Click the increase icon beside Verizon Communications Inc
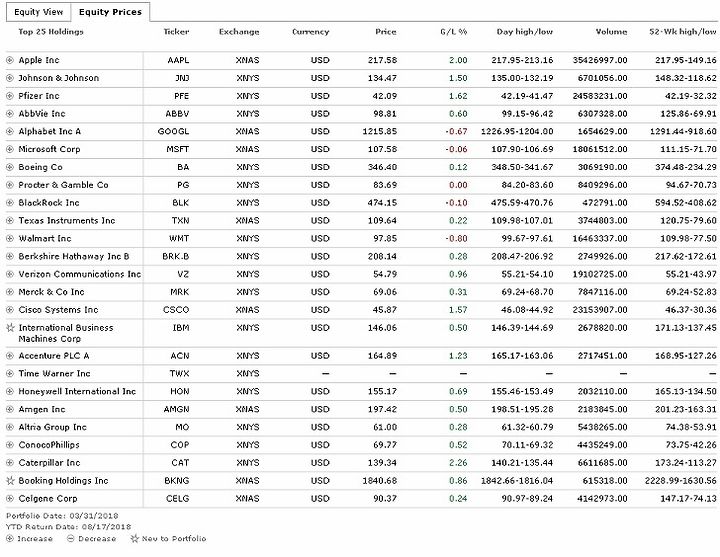Viewport: 720px width, 557px height. 10,274
